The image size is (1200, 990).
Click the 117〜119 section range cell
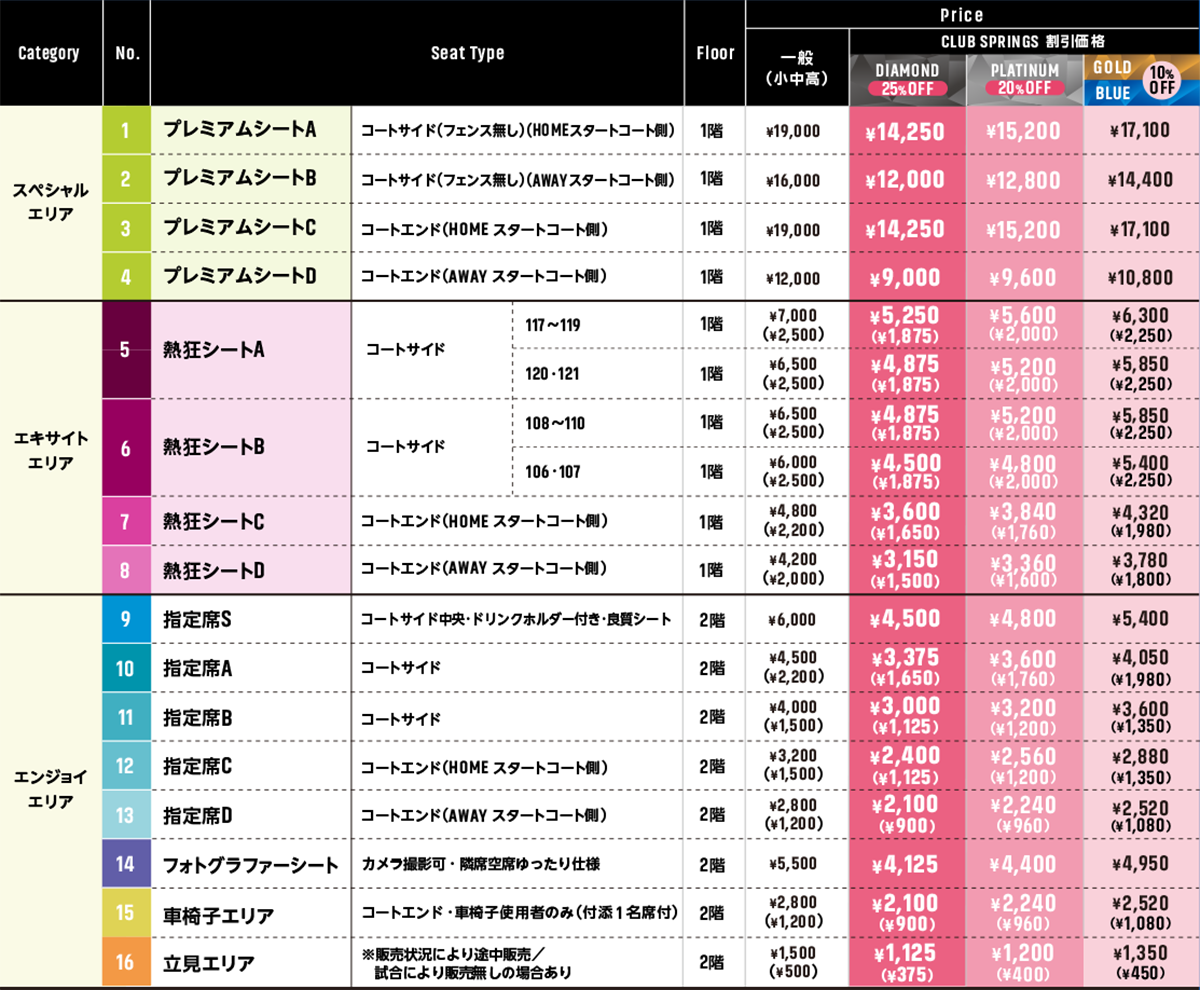552,326
